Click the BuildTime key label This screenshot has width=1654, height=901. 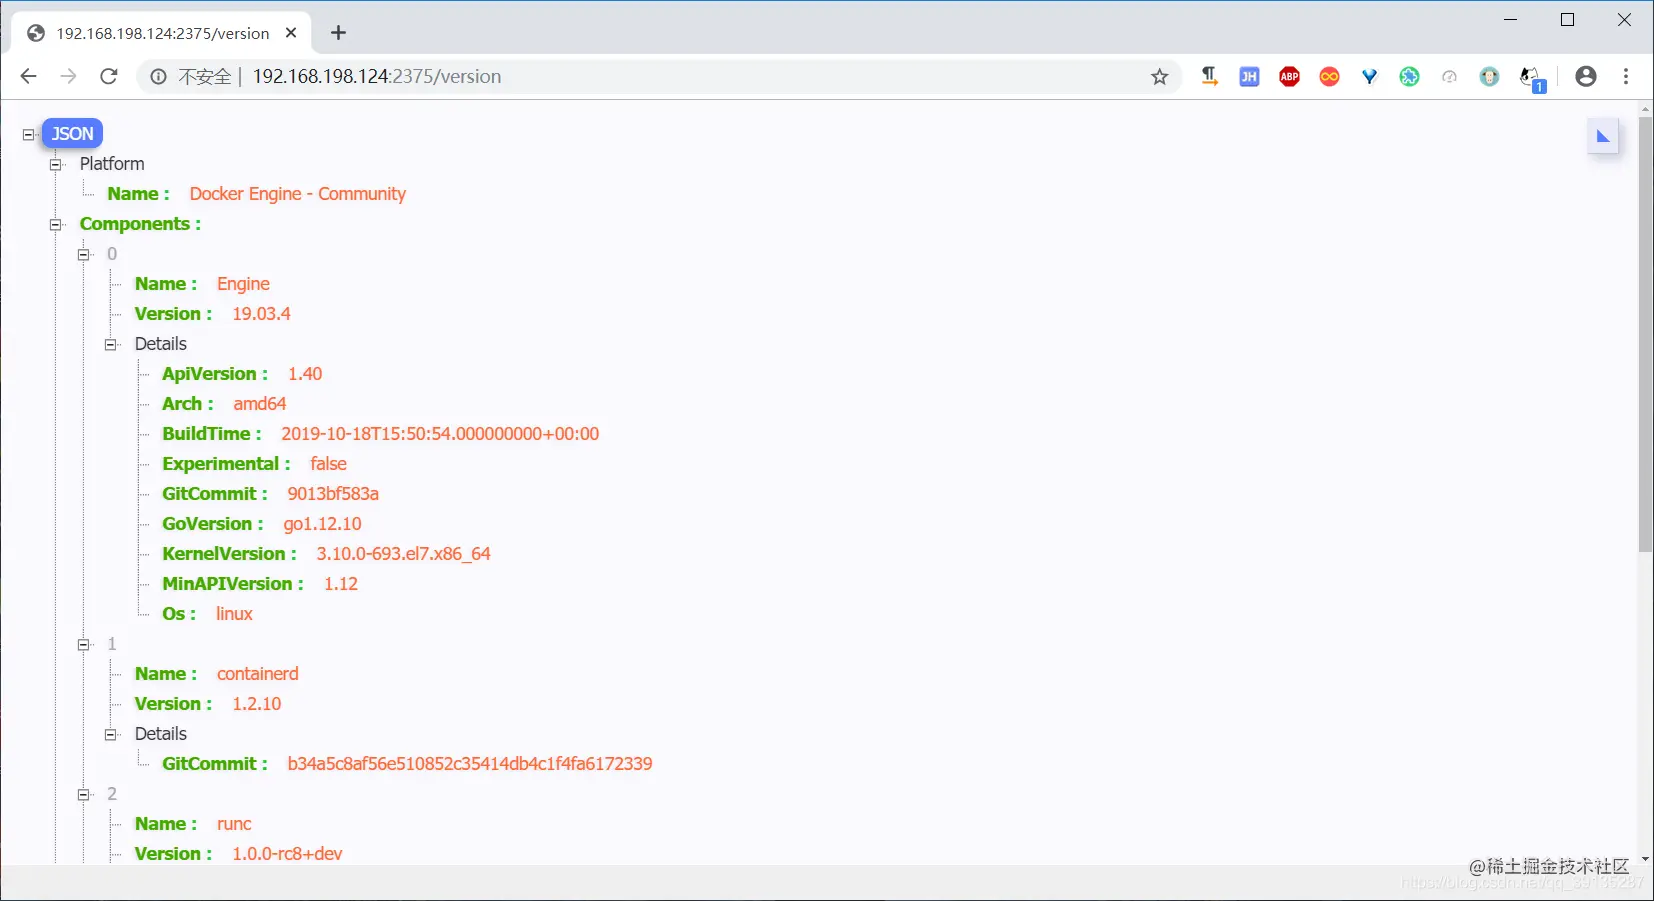coord(212,434)
